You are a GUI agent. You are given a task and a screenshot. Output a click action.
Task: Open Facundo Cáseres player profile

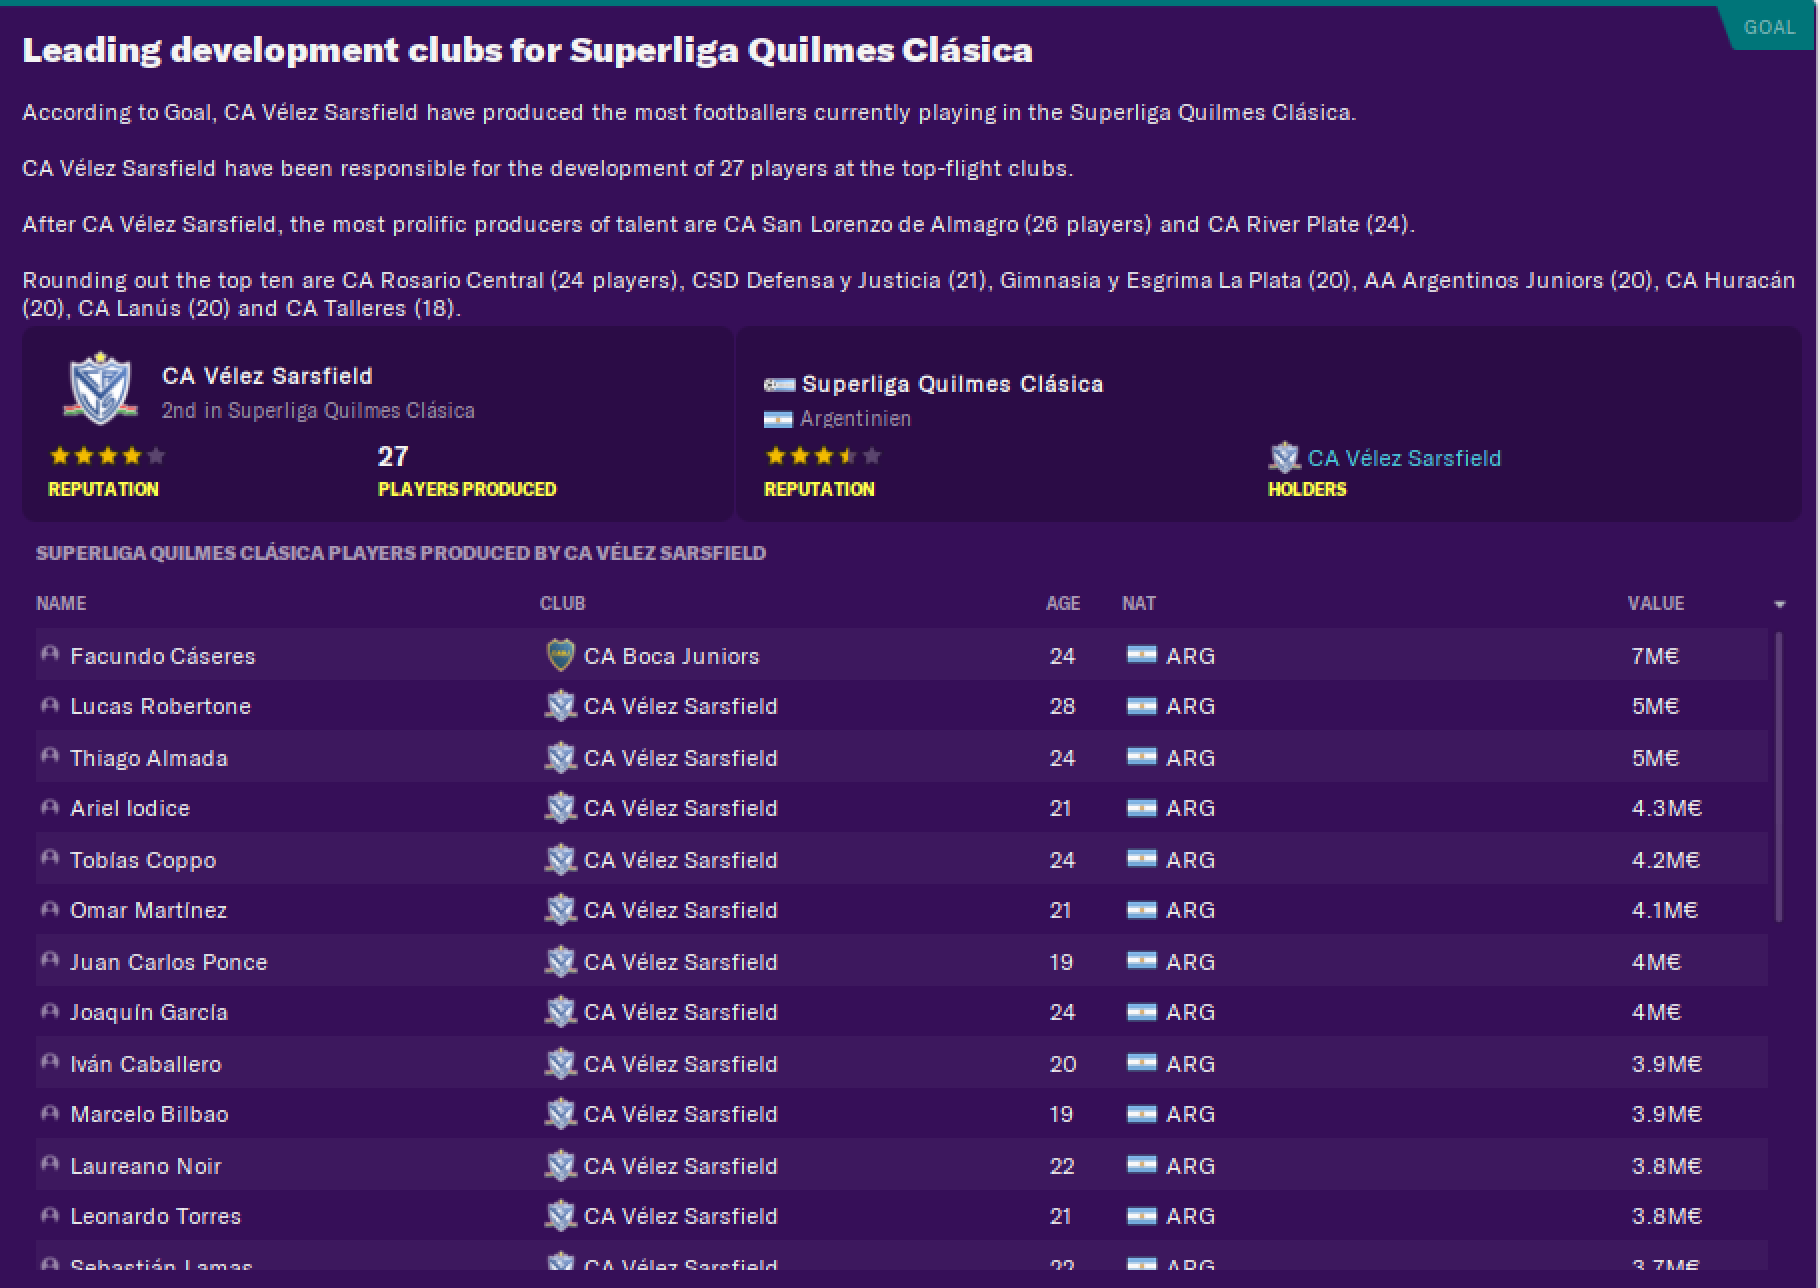pos(163,656)
